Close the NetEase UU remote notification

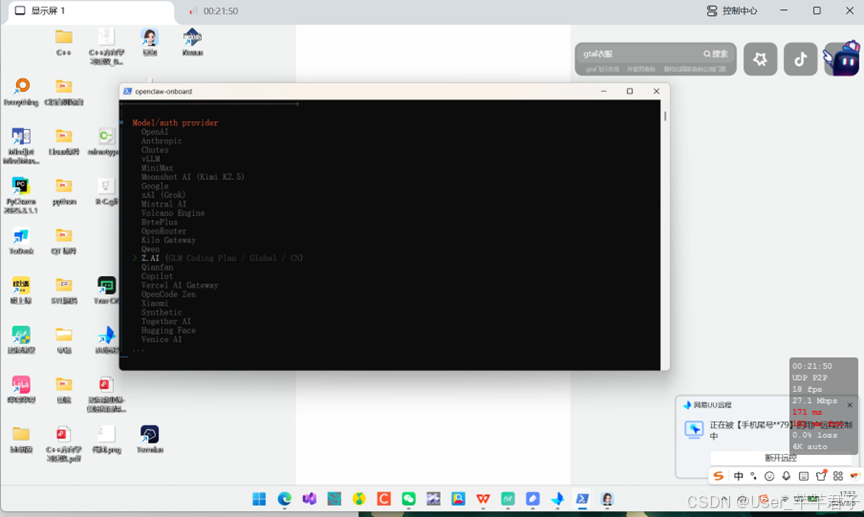click(x=850, y=405)
